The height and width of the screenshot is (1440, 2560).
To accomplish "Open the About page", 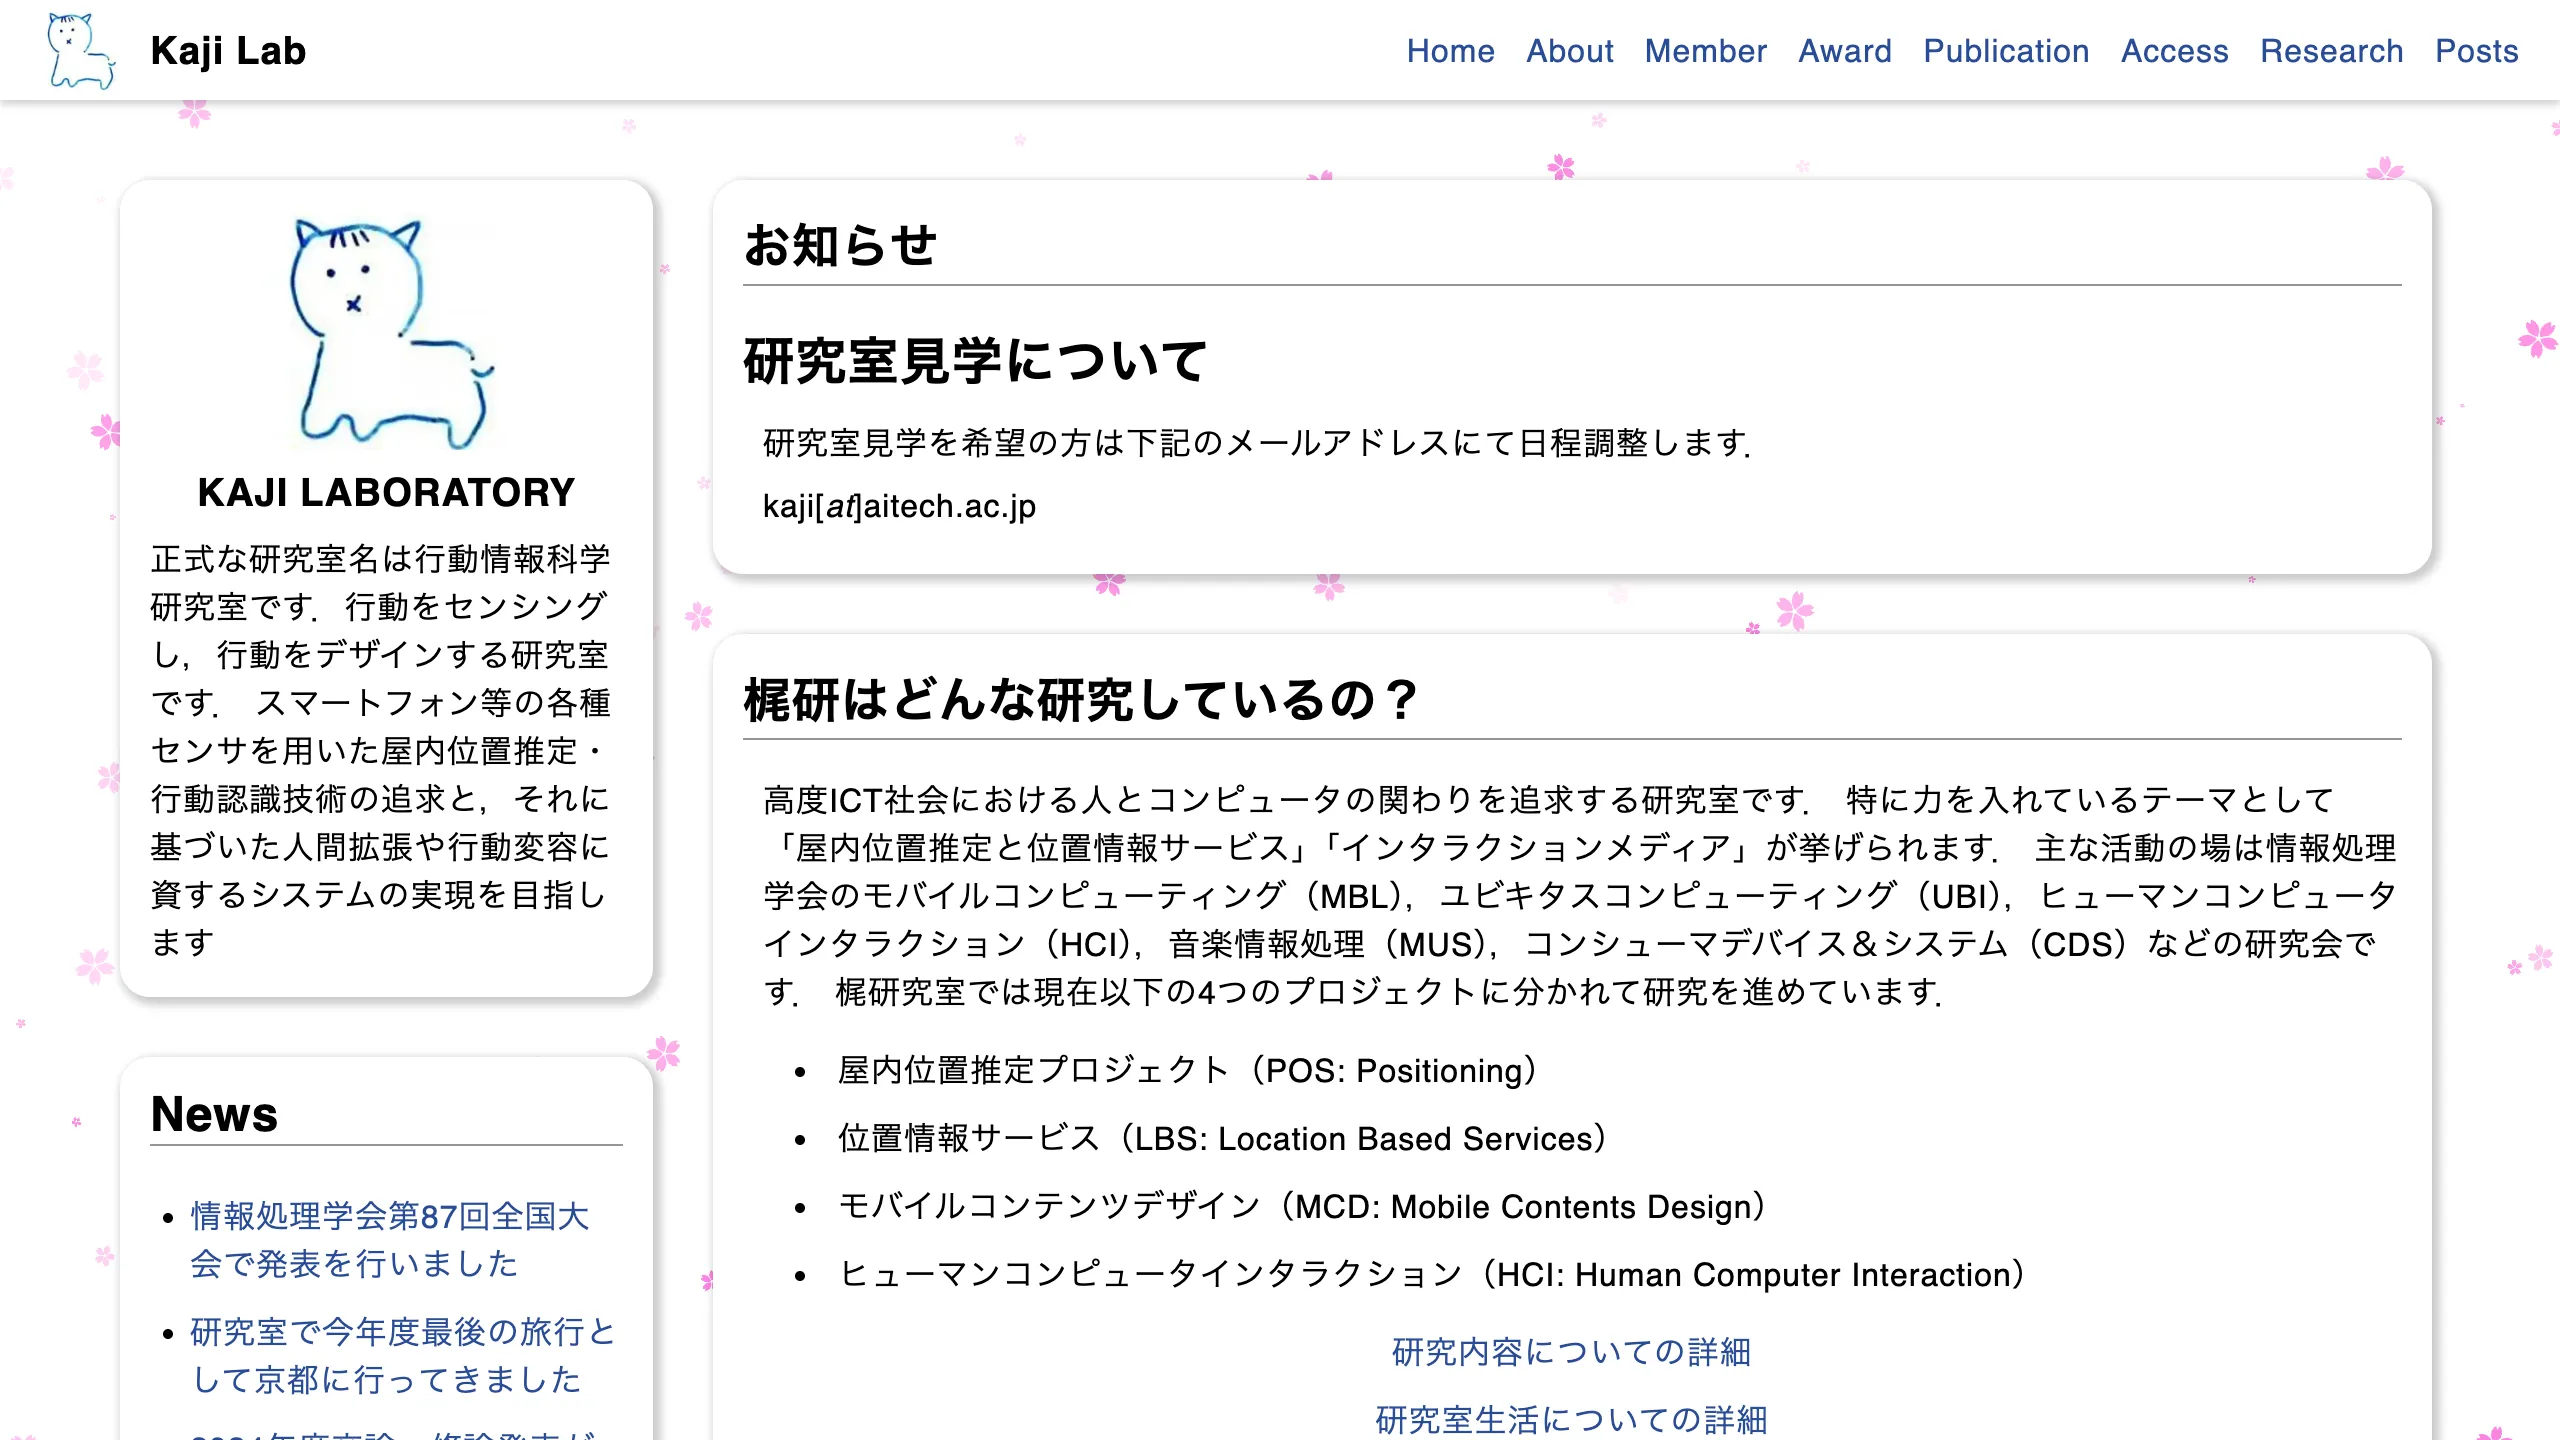I will click(1569, 51).
